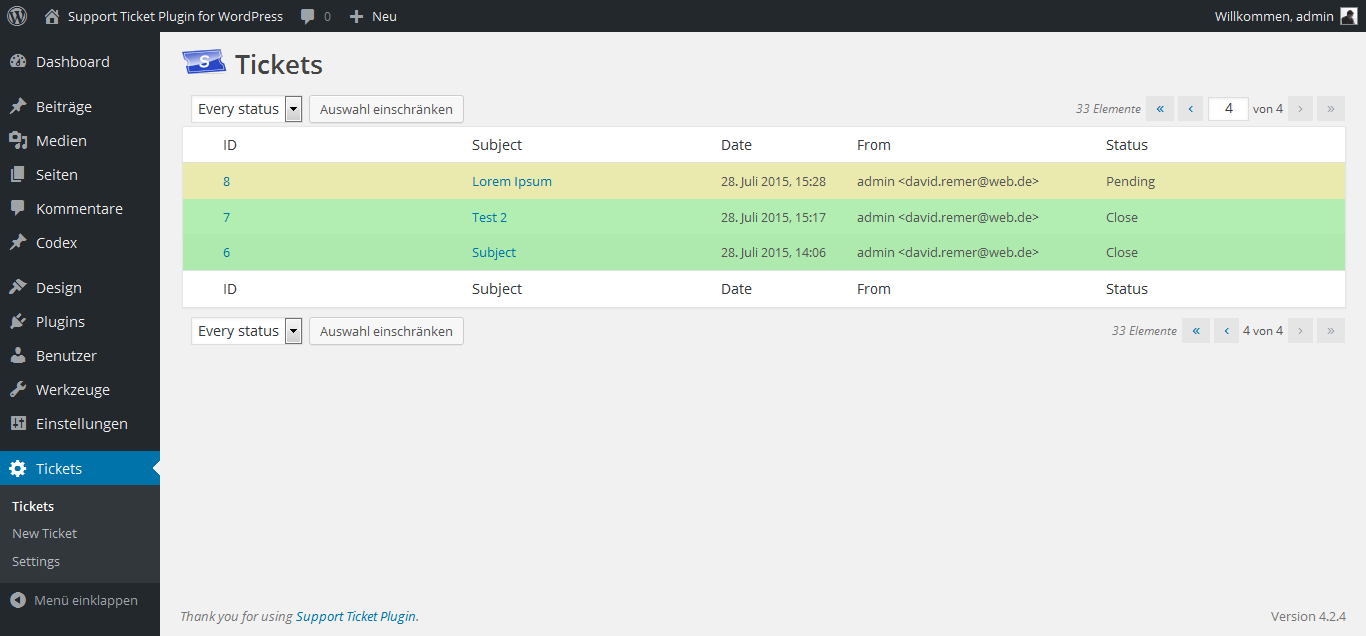Go to previous page using bottom pagination

(x=1226, y=331)
